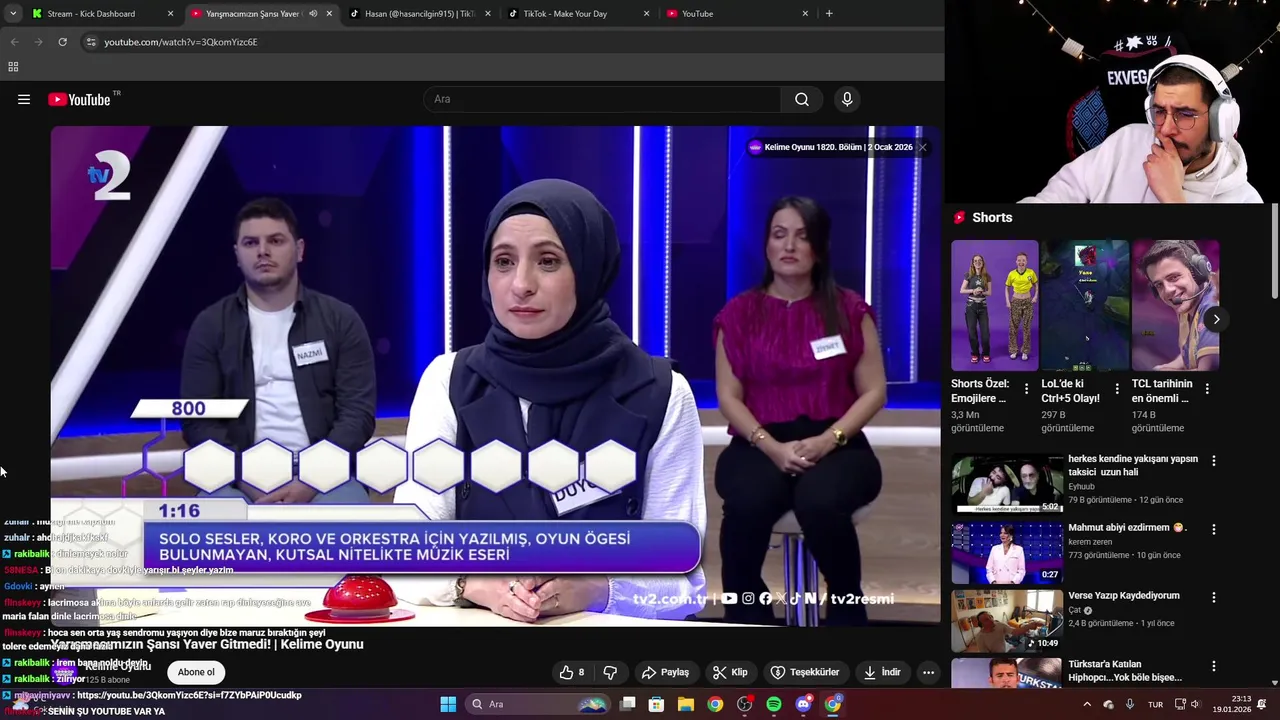Image resolution: width=1280 pixels, height=720 pixels.
Task: Click the Windows taskbar search box
Action: (538, 704)
